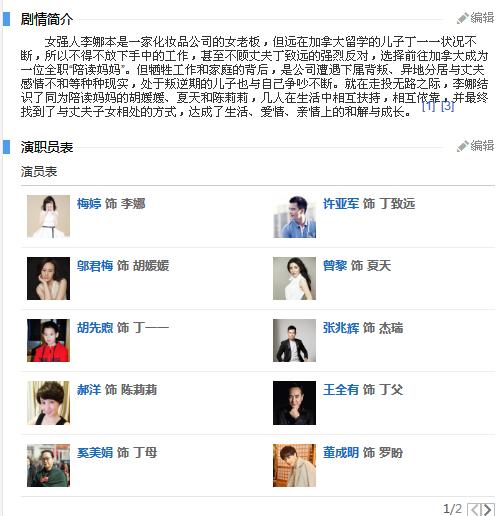View 许亚军's portrait thumbnail
This screenshot has height=516, width=497.
coord(294,216)
